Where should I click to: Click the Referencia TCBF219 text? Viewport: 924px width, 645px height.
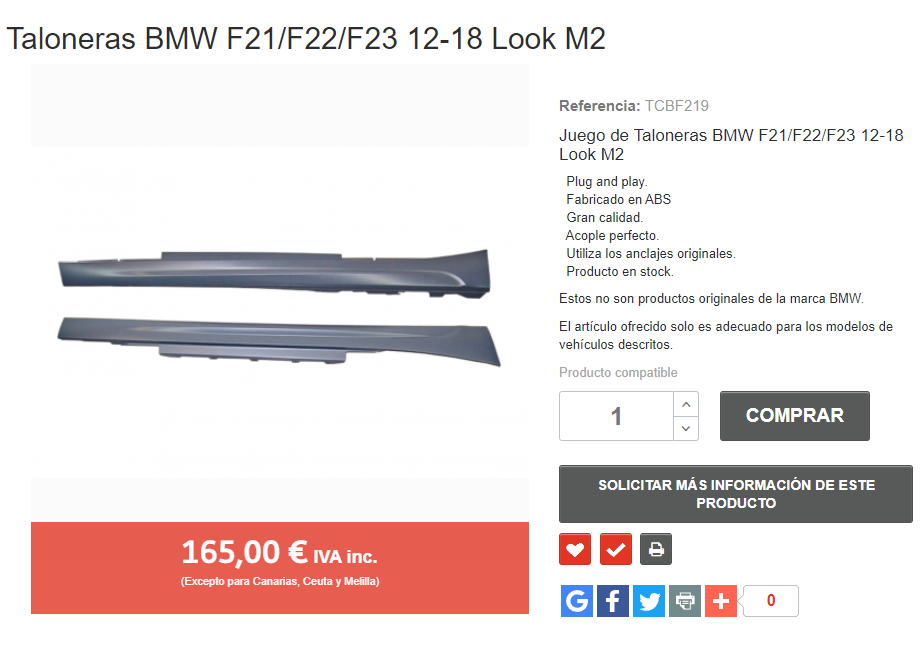[633, 106]
